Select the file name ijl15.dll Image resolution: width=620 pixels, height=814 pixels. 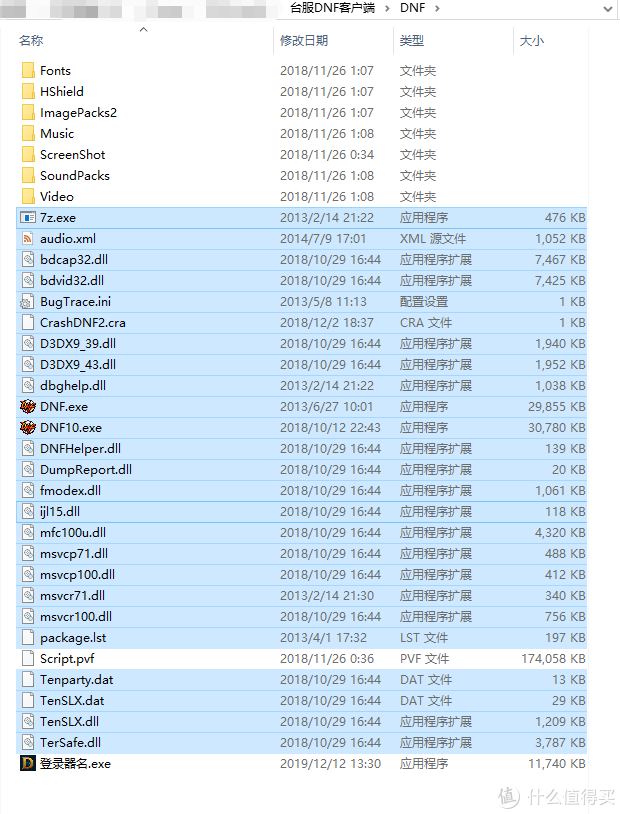coord(60,512)
